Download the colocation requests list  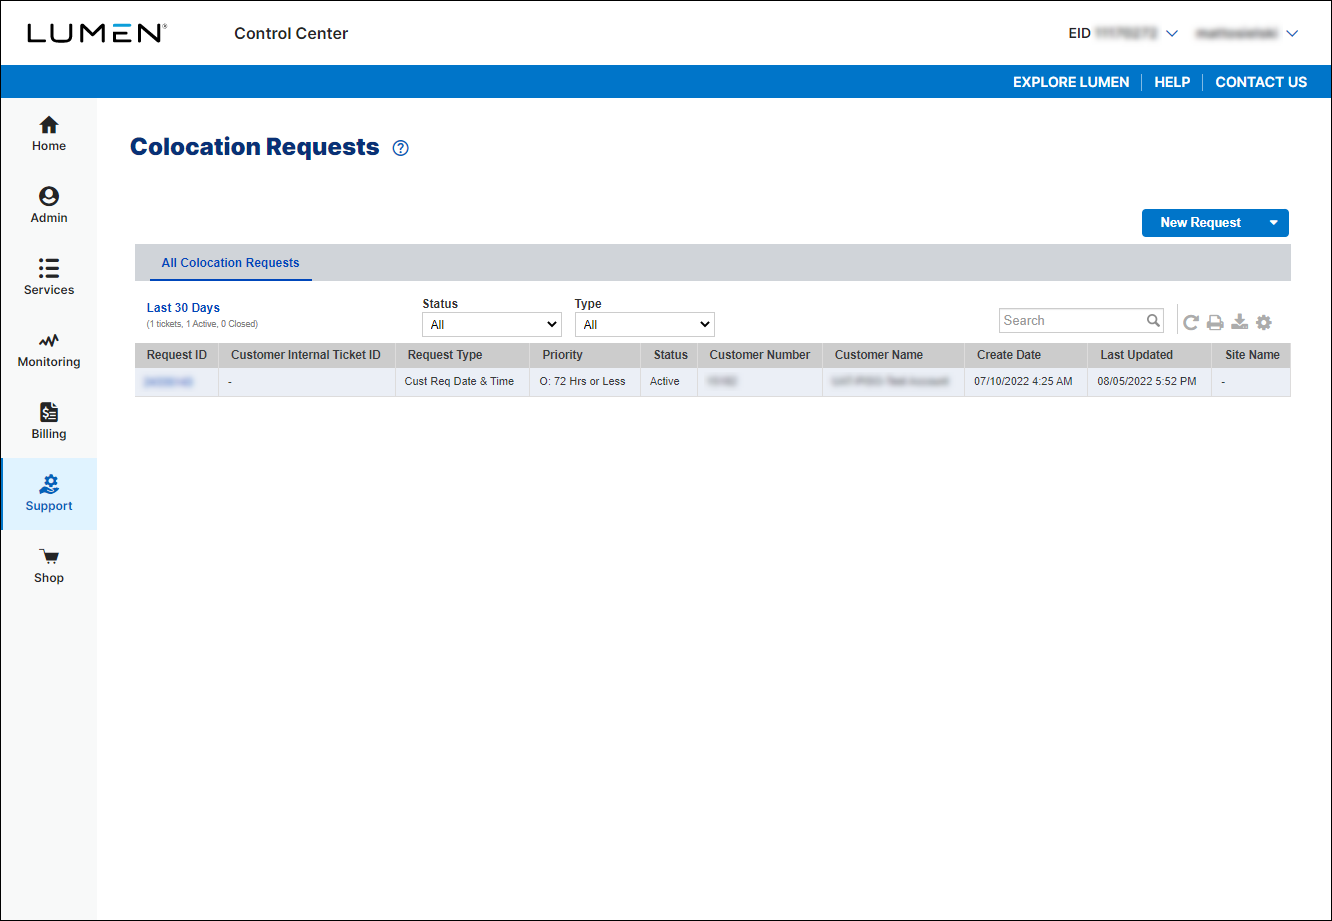[x=1239, y=322]
